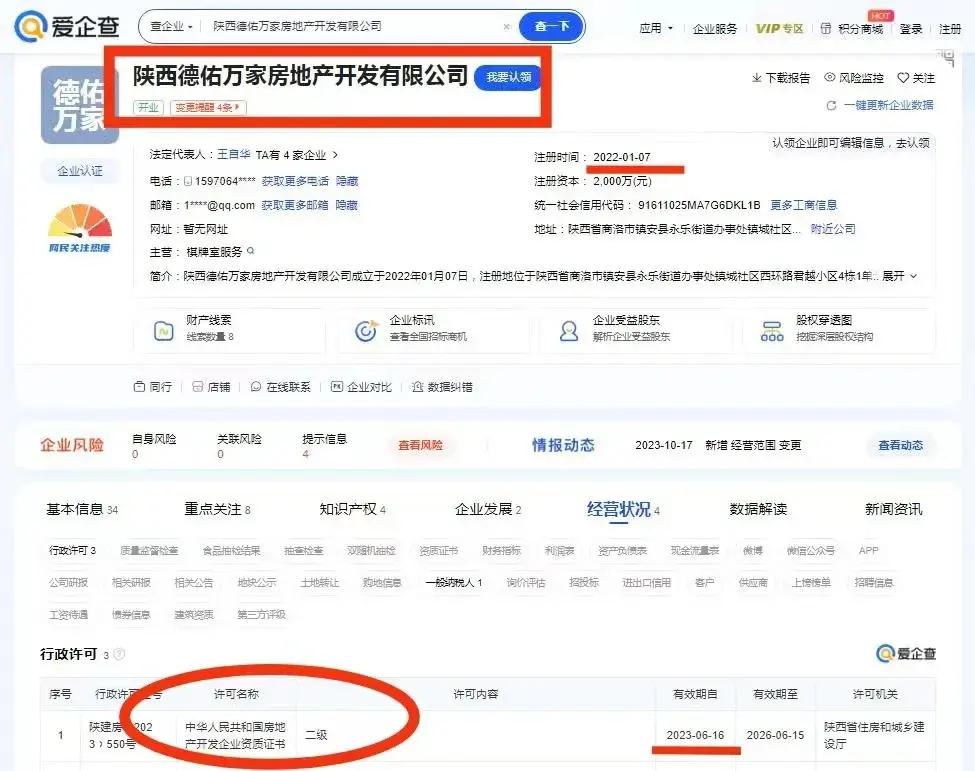
Task: Open the 查企业 search type dropdown
Action: click(x=171, y=26)
